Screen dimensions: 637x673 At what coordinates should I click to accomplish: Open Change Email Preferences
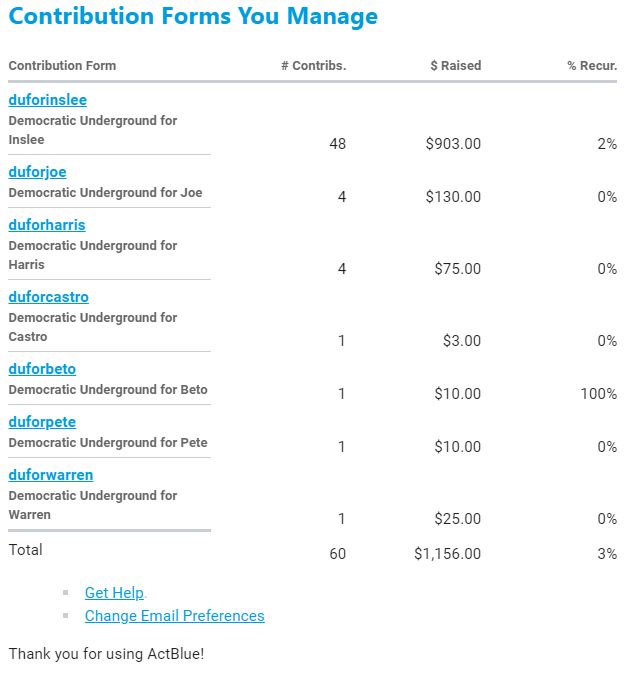[x=174, y=616]
